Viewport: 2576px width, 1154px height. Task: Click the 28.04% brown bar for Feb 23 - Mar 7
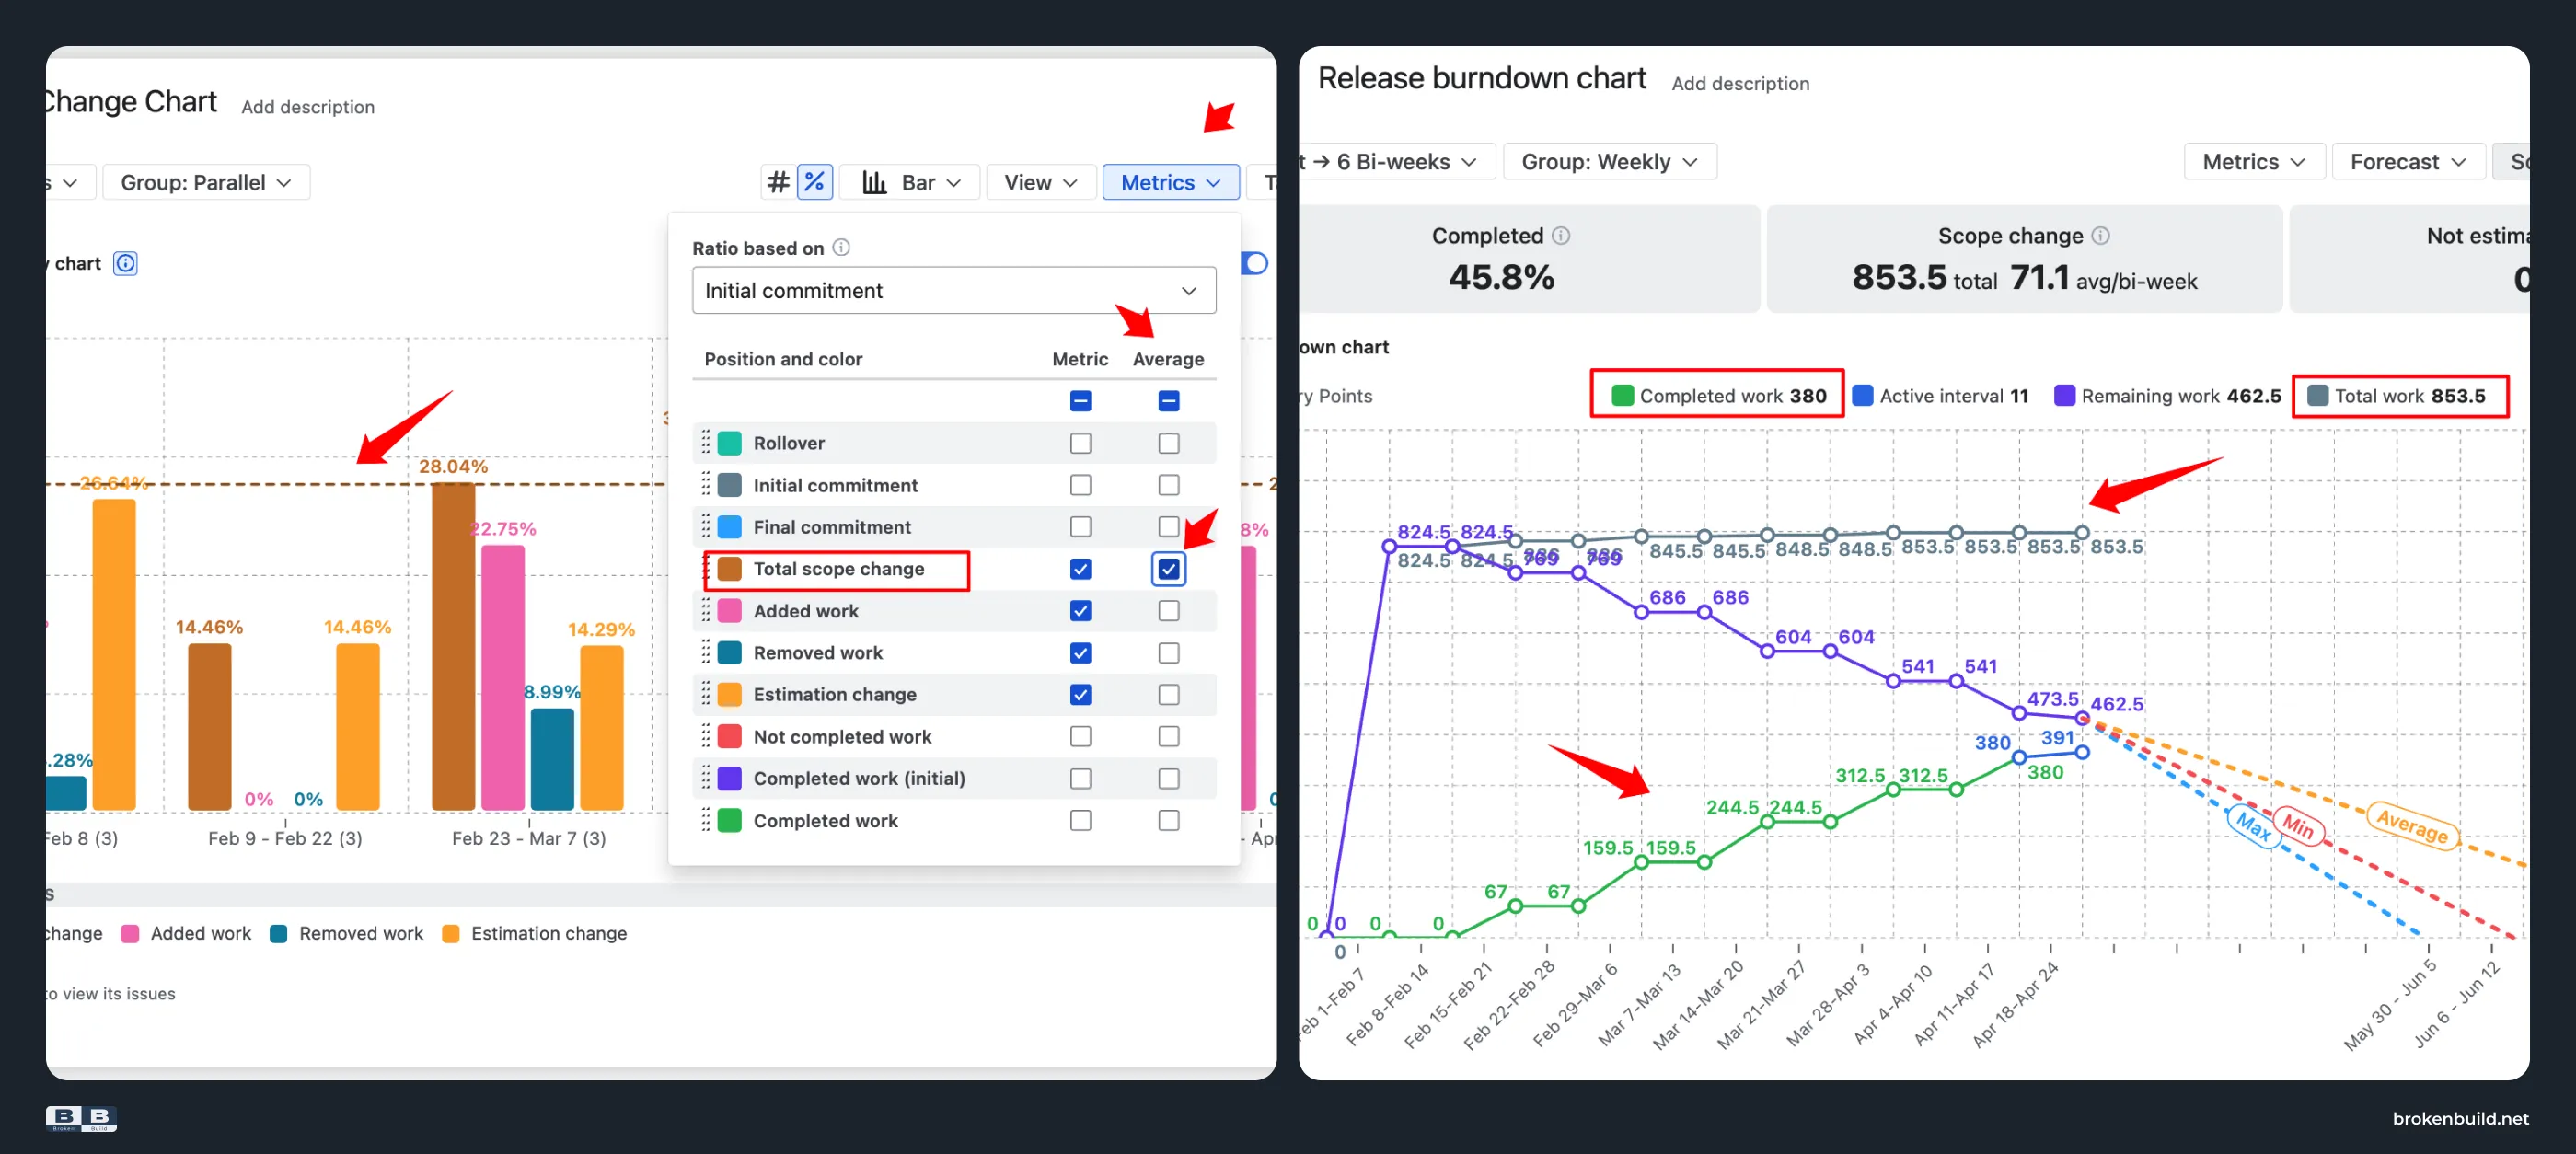tap(453, 645)
